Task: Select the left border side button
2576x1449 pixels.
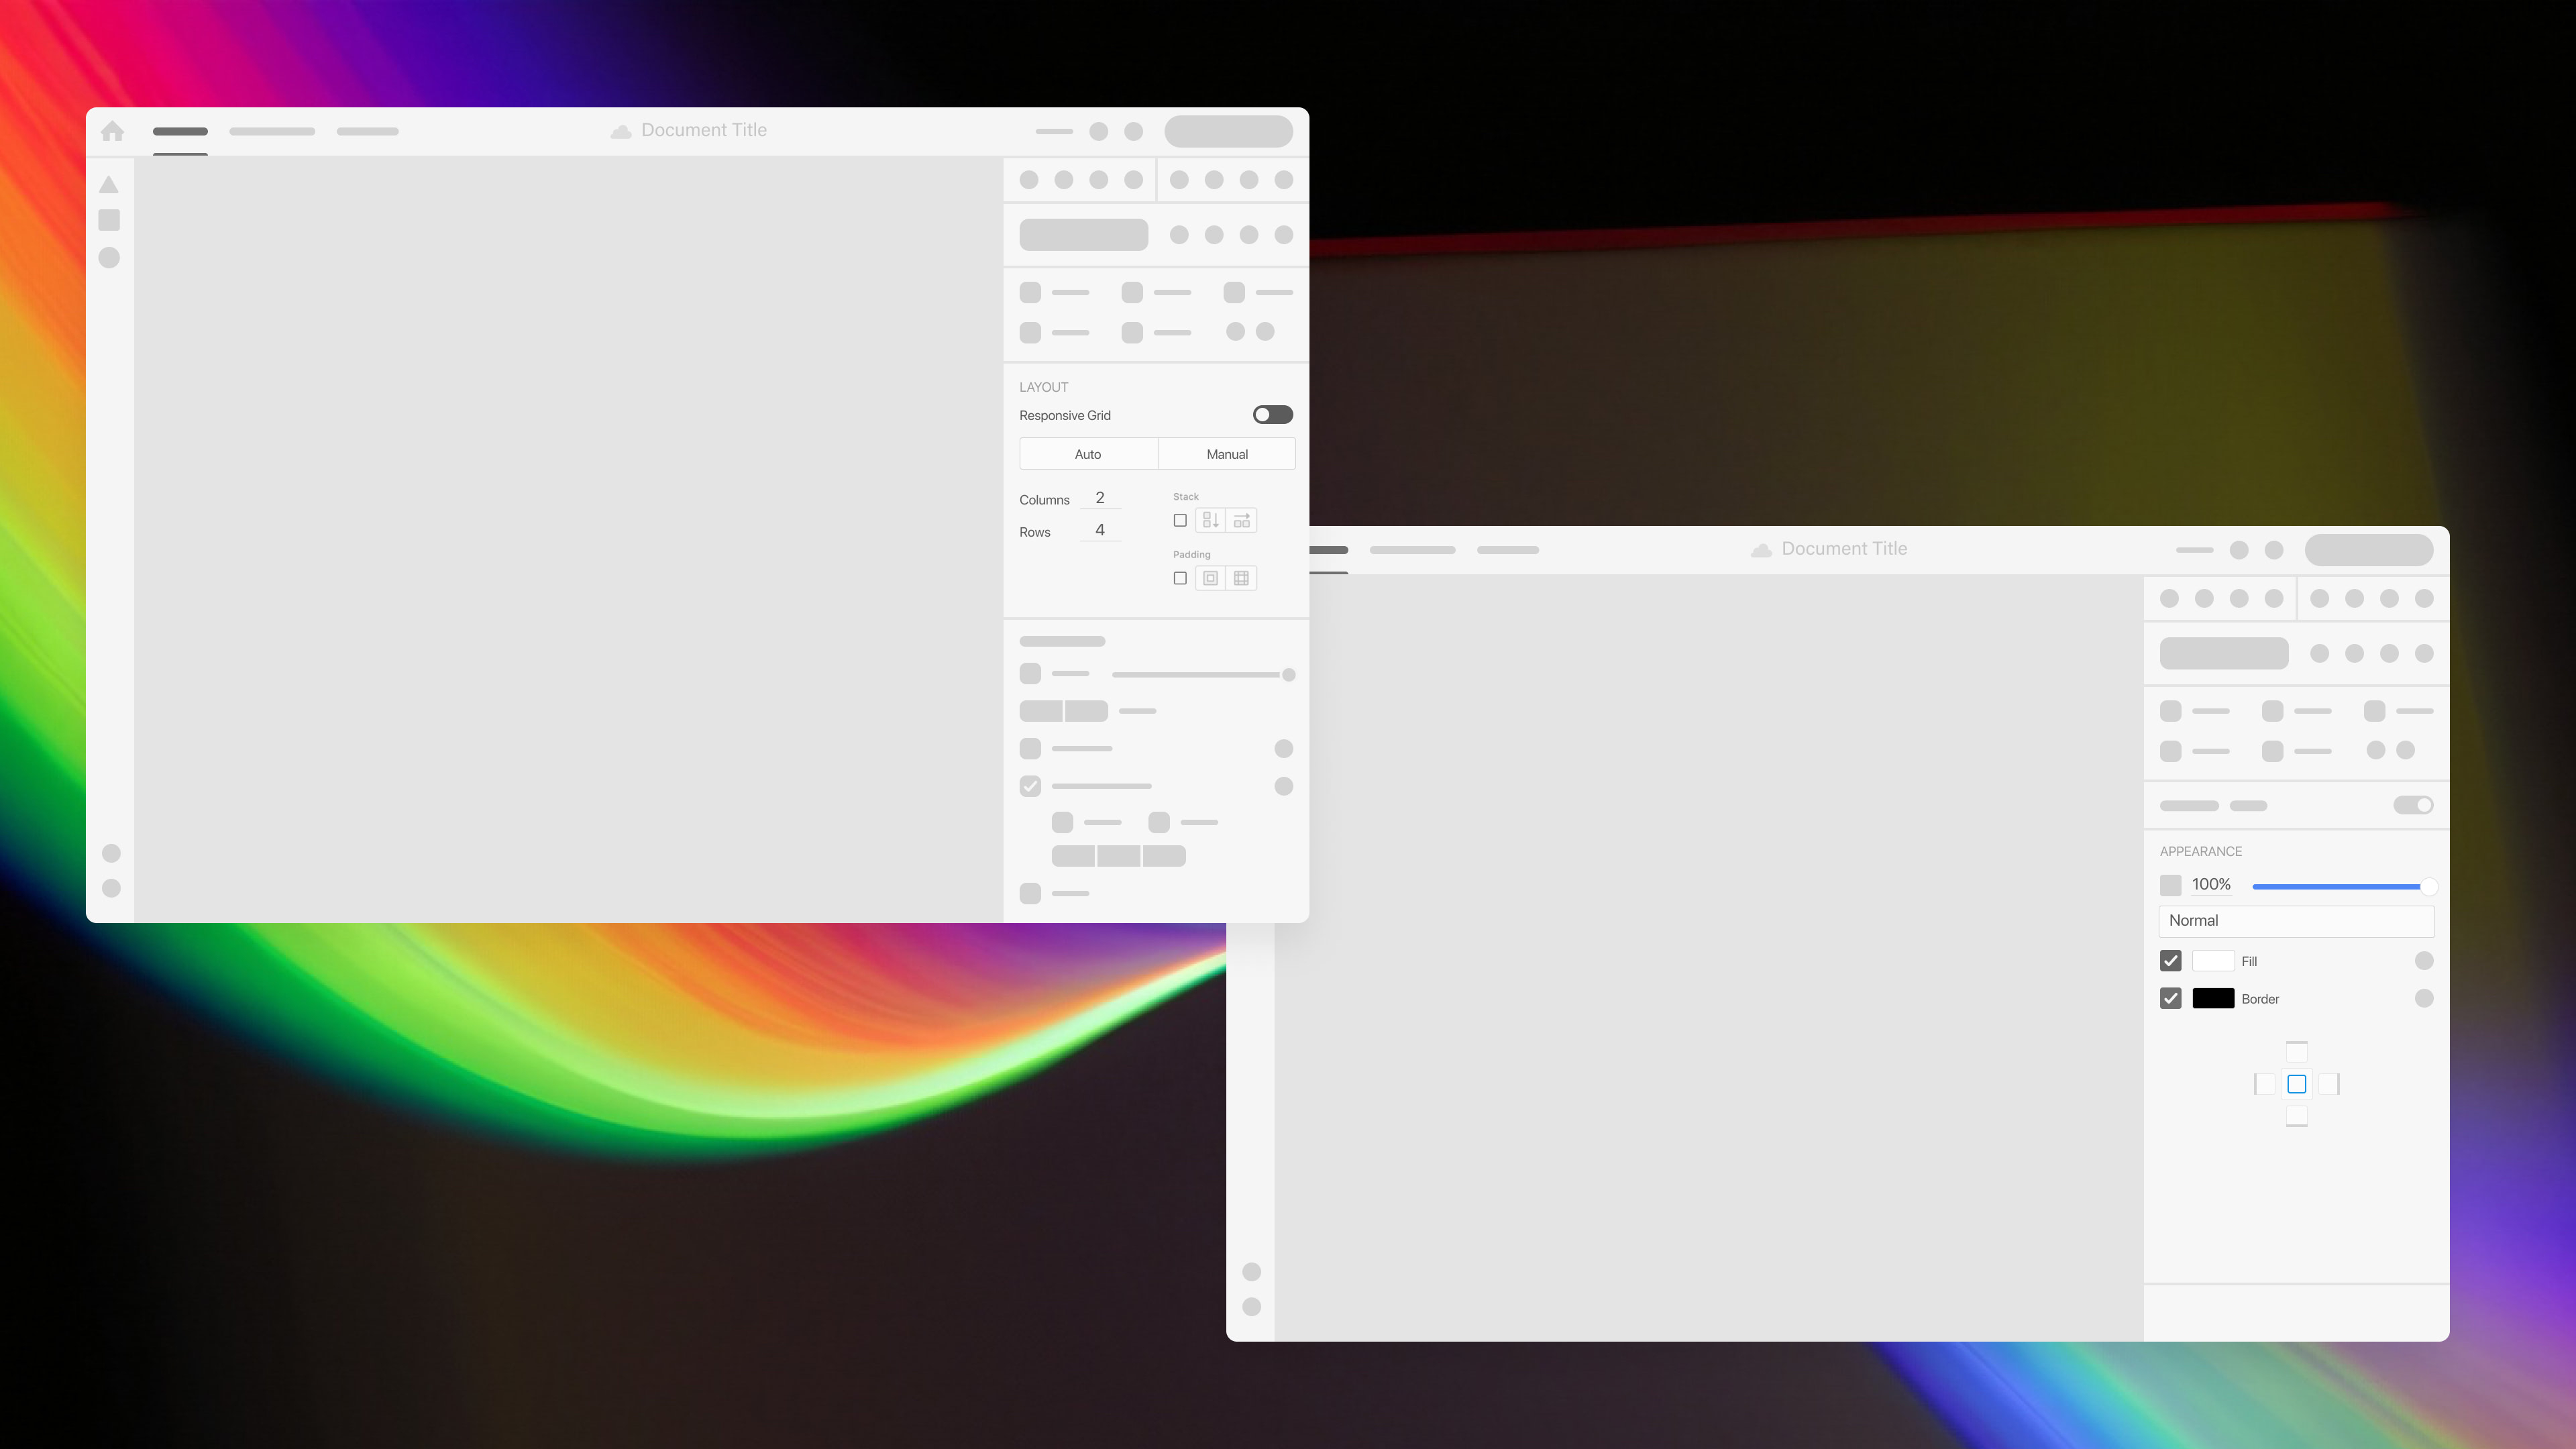Action: click(x=2265, y=1084)
